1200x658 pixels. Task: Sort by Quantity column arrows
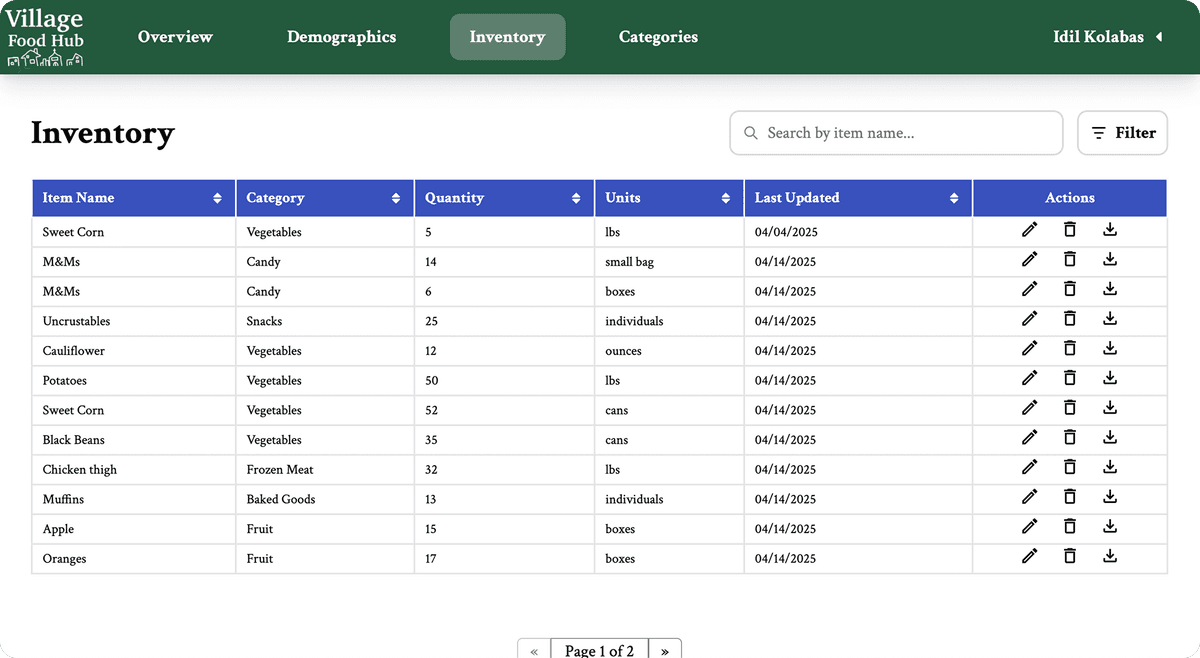[x=576, y=198]
